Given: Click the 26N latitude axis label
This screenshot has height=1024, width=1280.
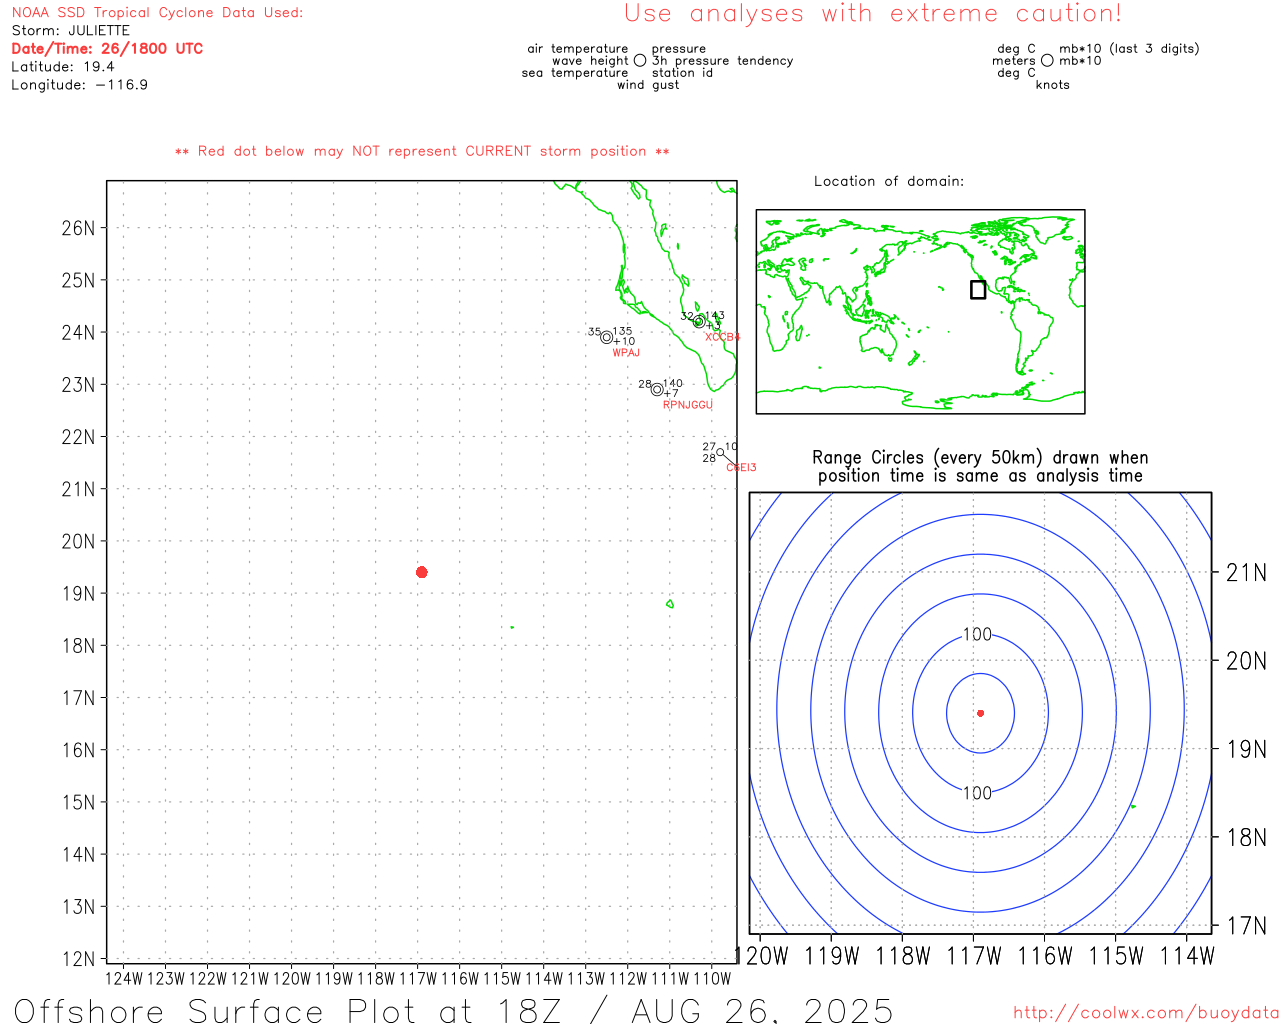Looking at the screenshot, I should [x=78, y=228].
